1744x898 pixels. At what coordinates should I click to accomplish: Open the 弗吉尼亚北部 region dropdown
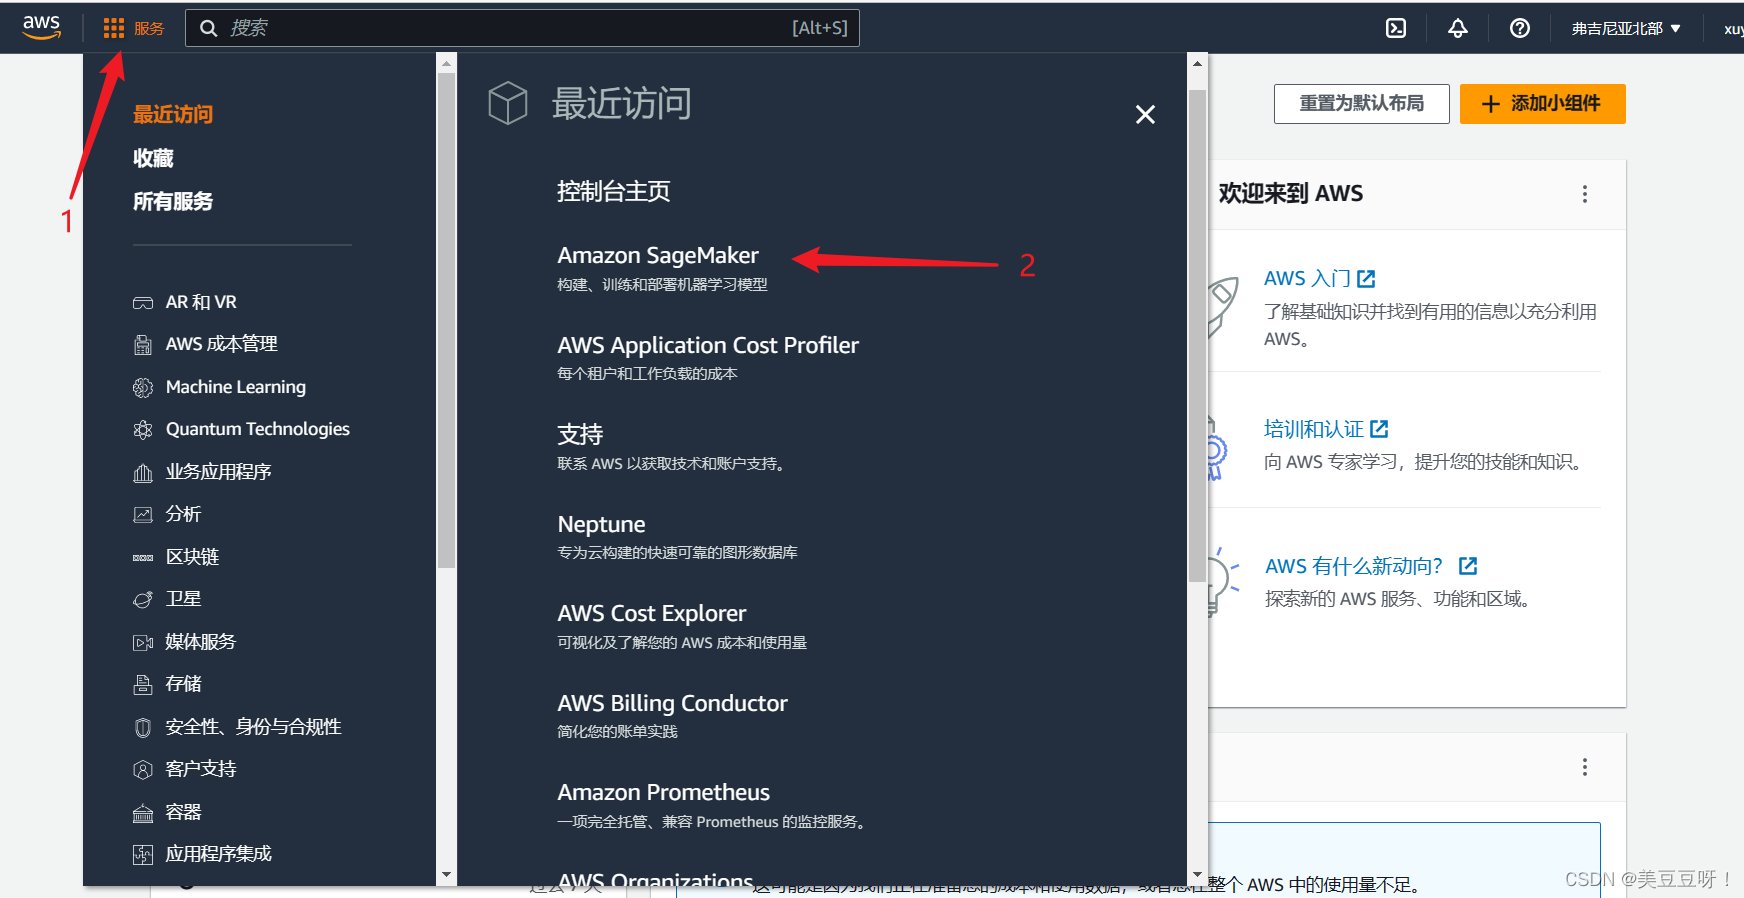(x=1626, y=28)
